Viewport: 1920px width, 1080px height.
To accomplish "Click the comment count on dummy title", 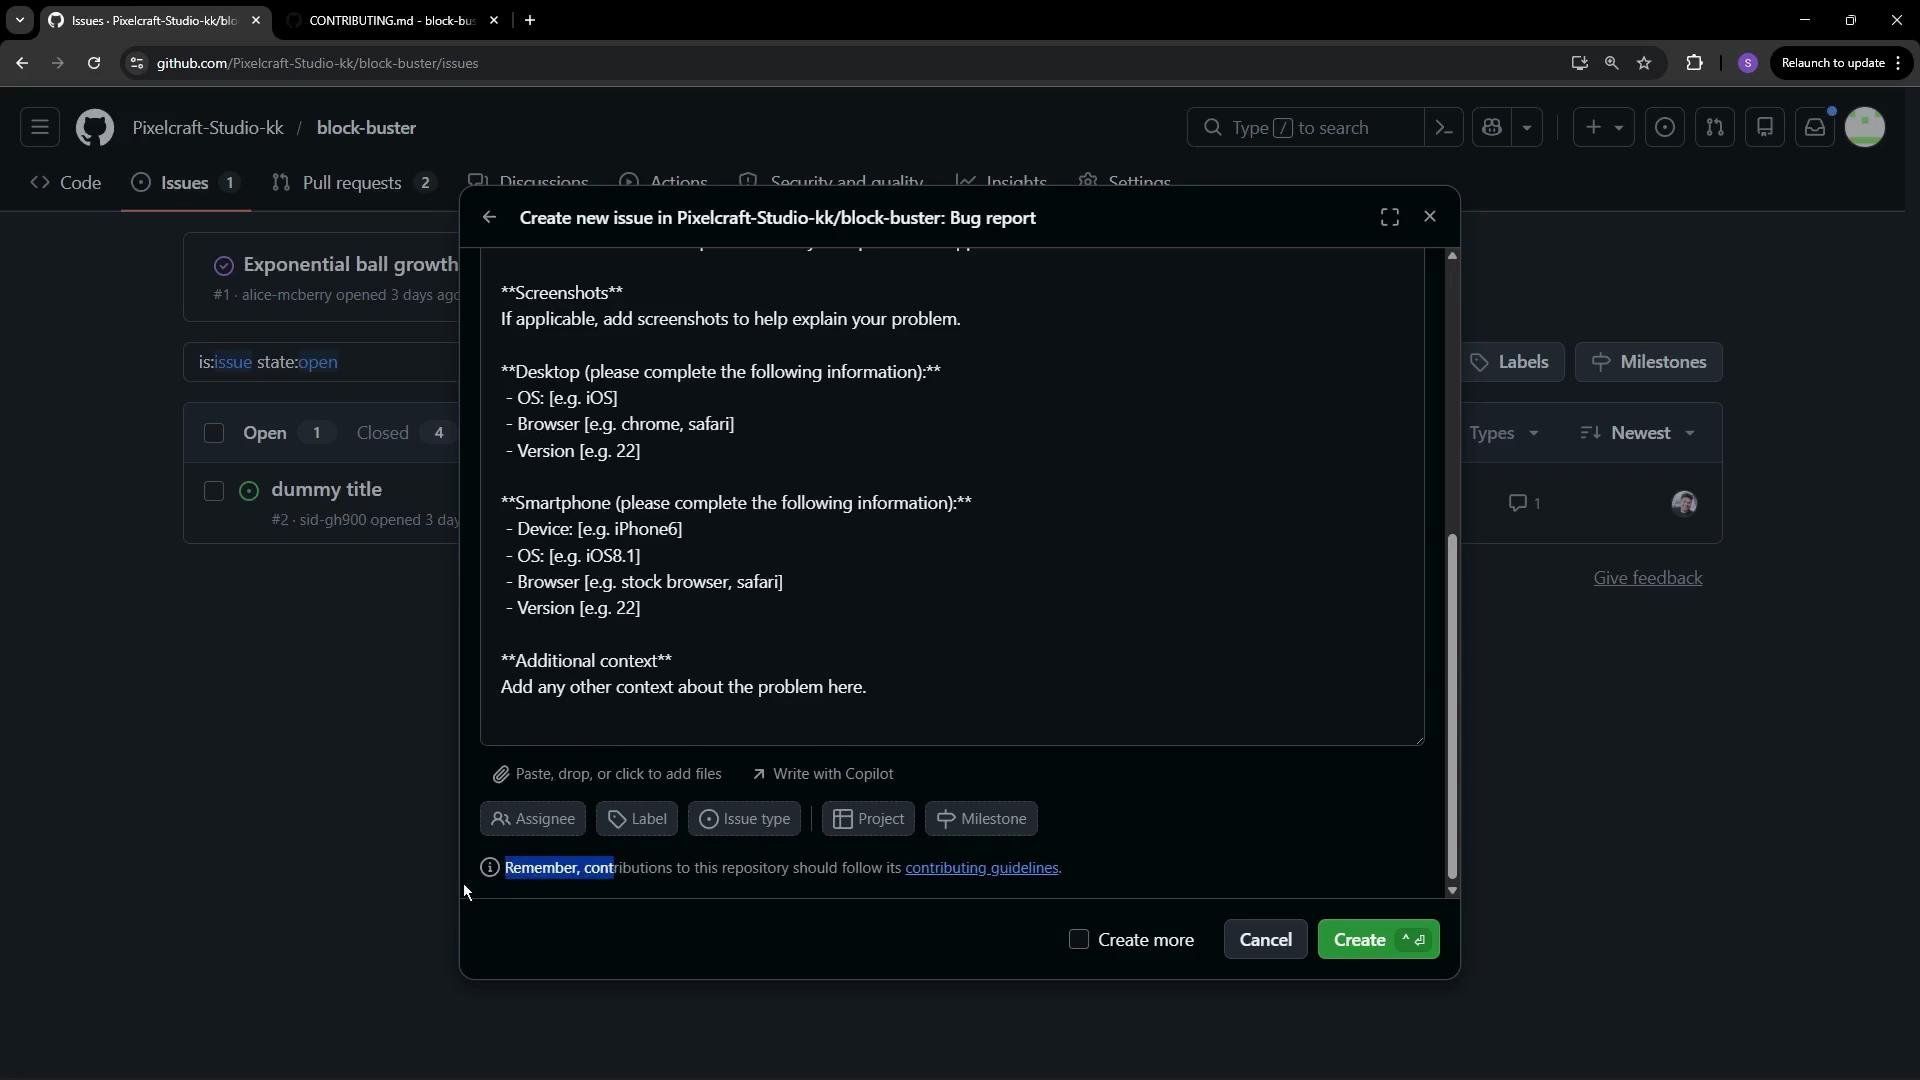I will [1524, 503].
